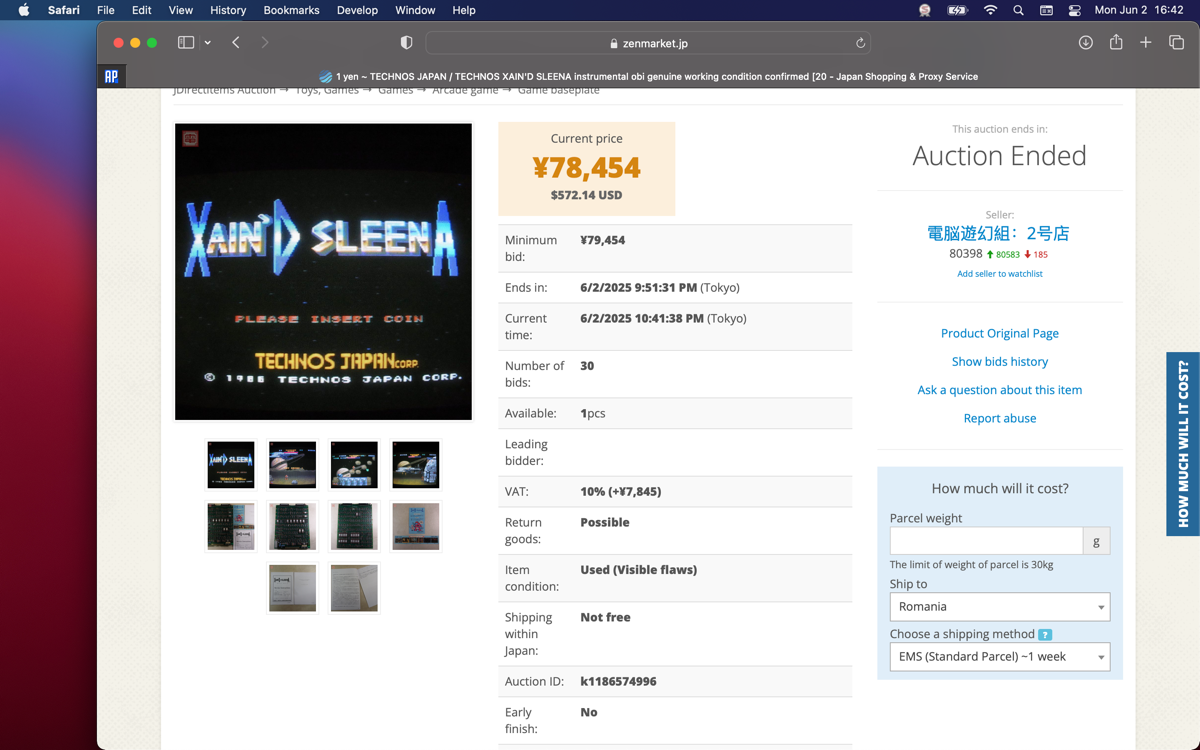Viewport: 1200px width, 750px height.
Task: Click the minimum bid value ¥79,454
Action: (x=603, y=240)
